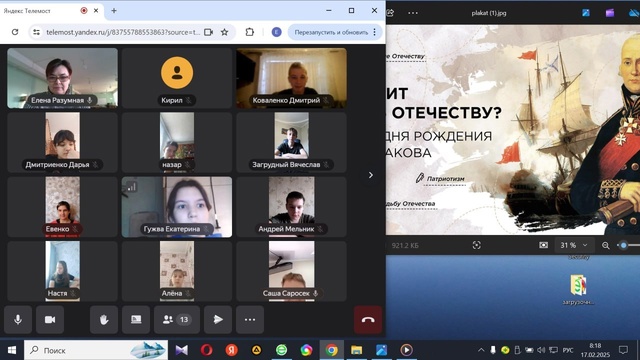The height and width of the screenshot is (360, 640).
Task: Select Саша Саросек video tile
Action: (x=291, y=271)
